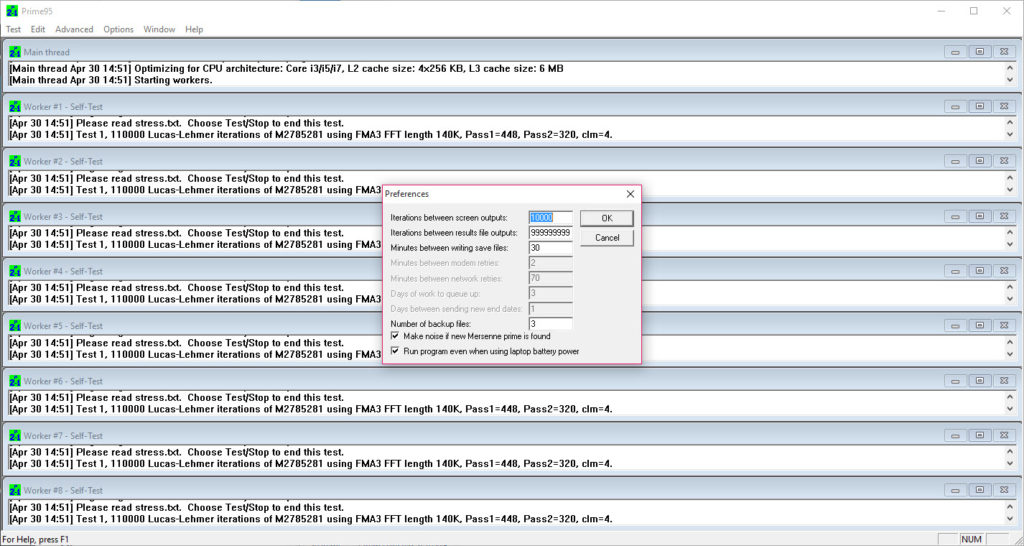
Task: Maximize the Worker #2 child window
Action: pyautogui.click(x=980, y=161)
